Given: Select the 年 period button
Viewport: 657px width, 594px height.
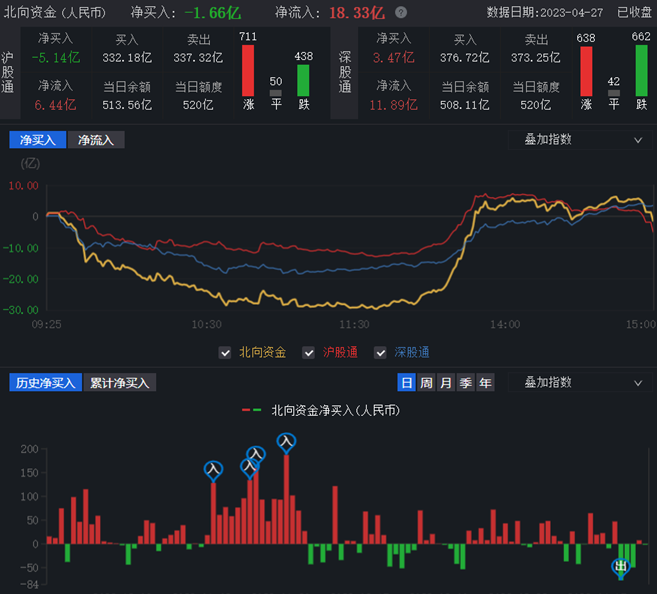Looking at the screenshot, I should [x=485, y=382].
